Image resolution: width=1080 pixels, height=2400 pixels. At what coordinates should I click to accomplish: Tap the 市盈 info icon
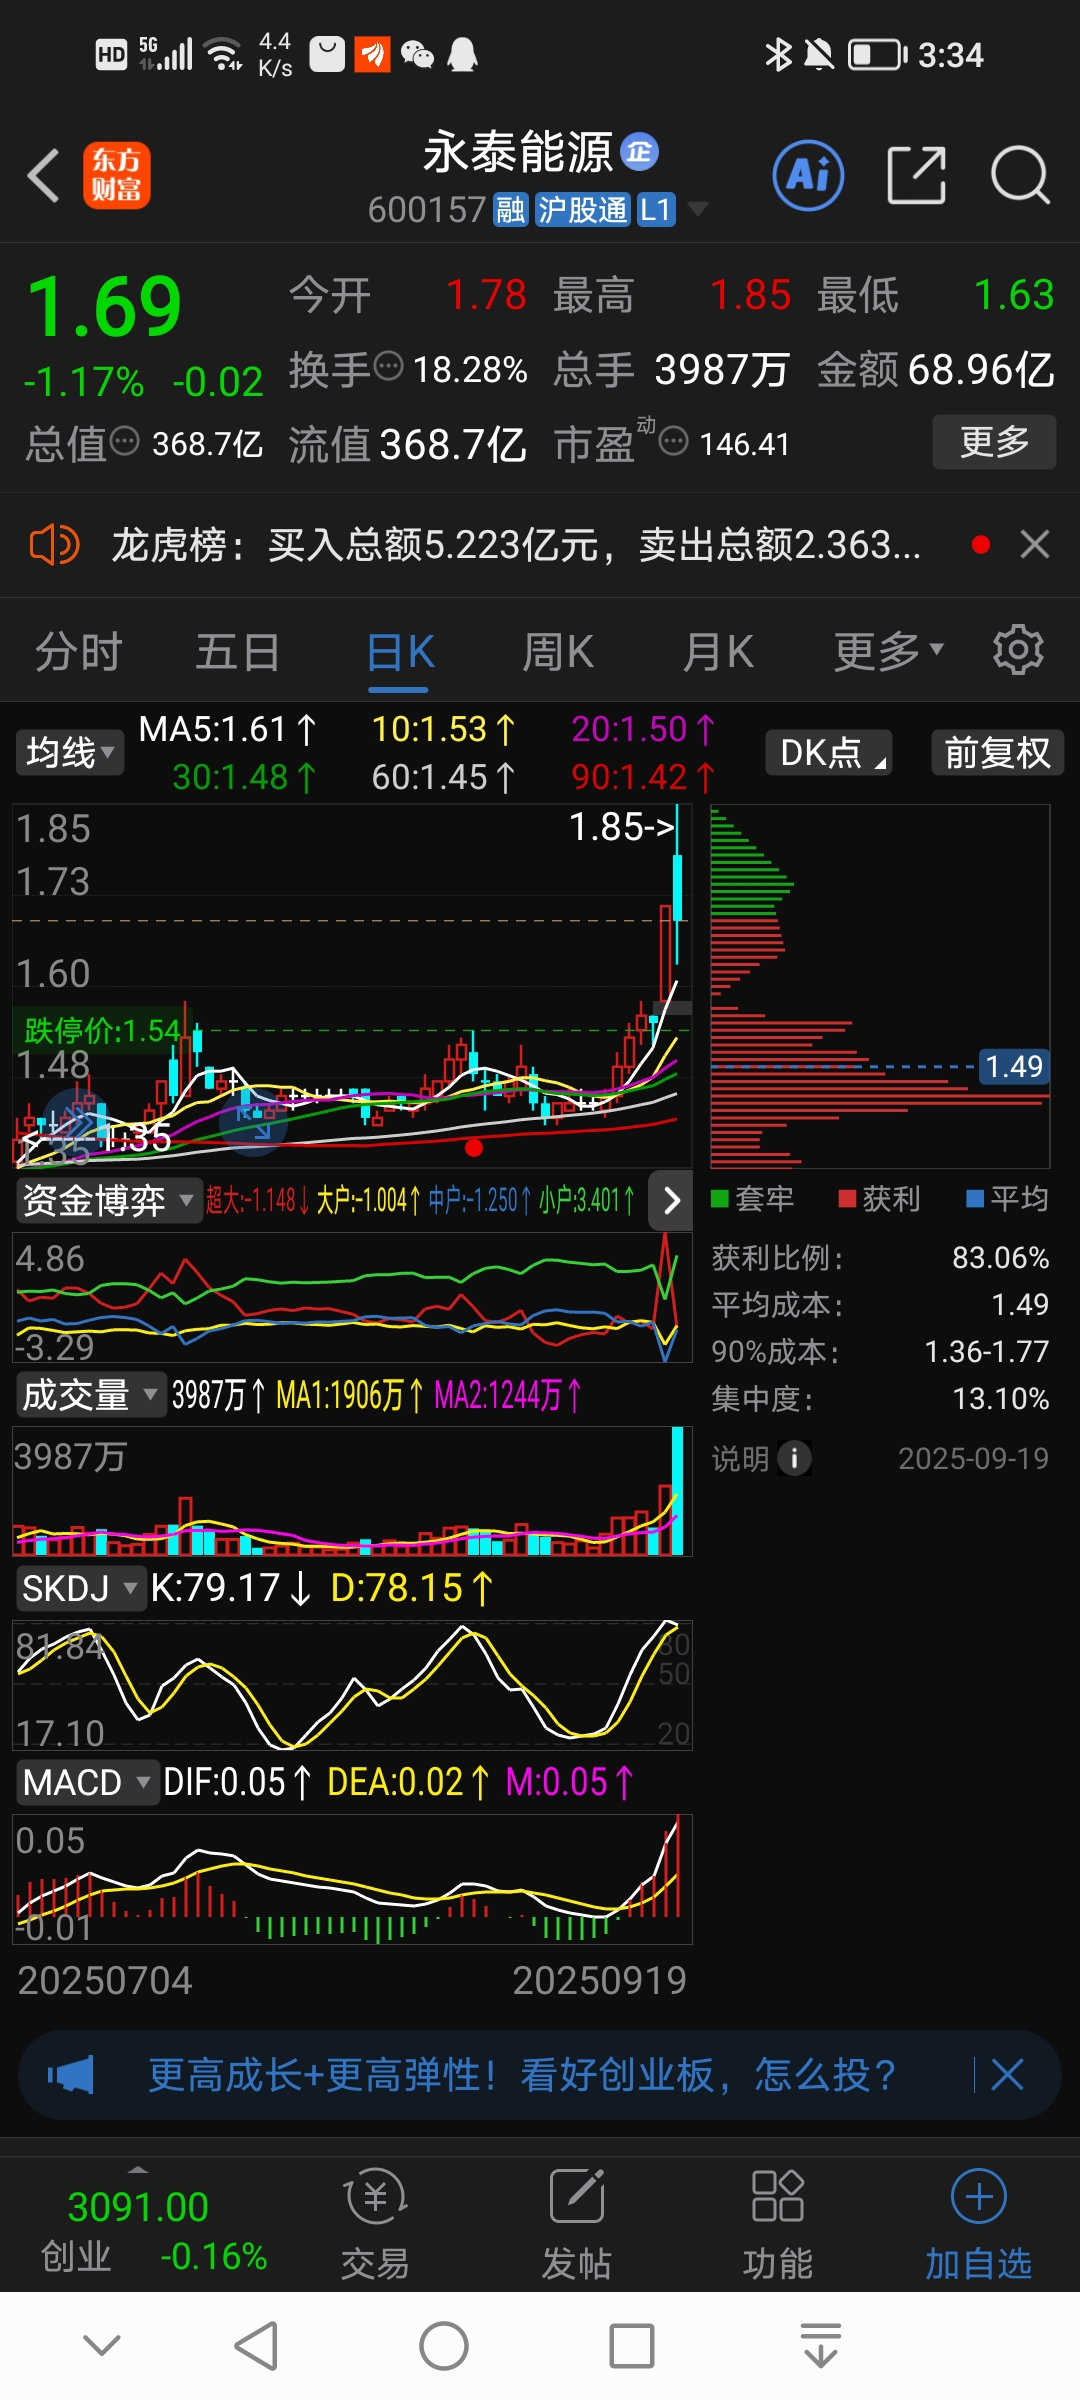[x=674, y=440]
